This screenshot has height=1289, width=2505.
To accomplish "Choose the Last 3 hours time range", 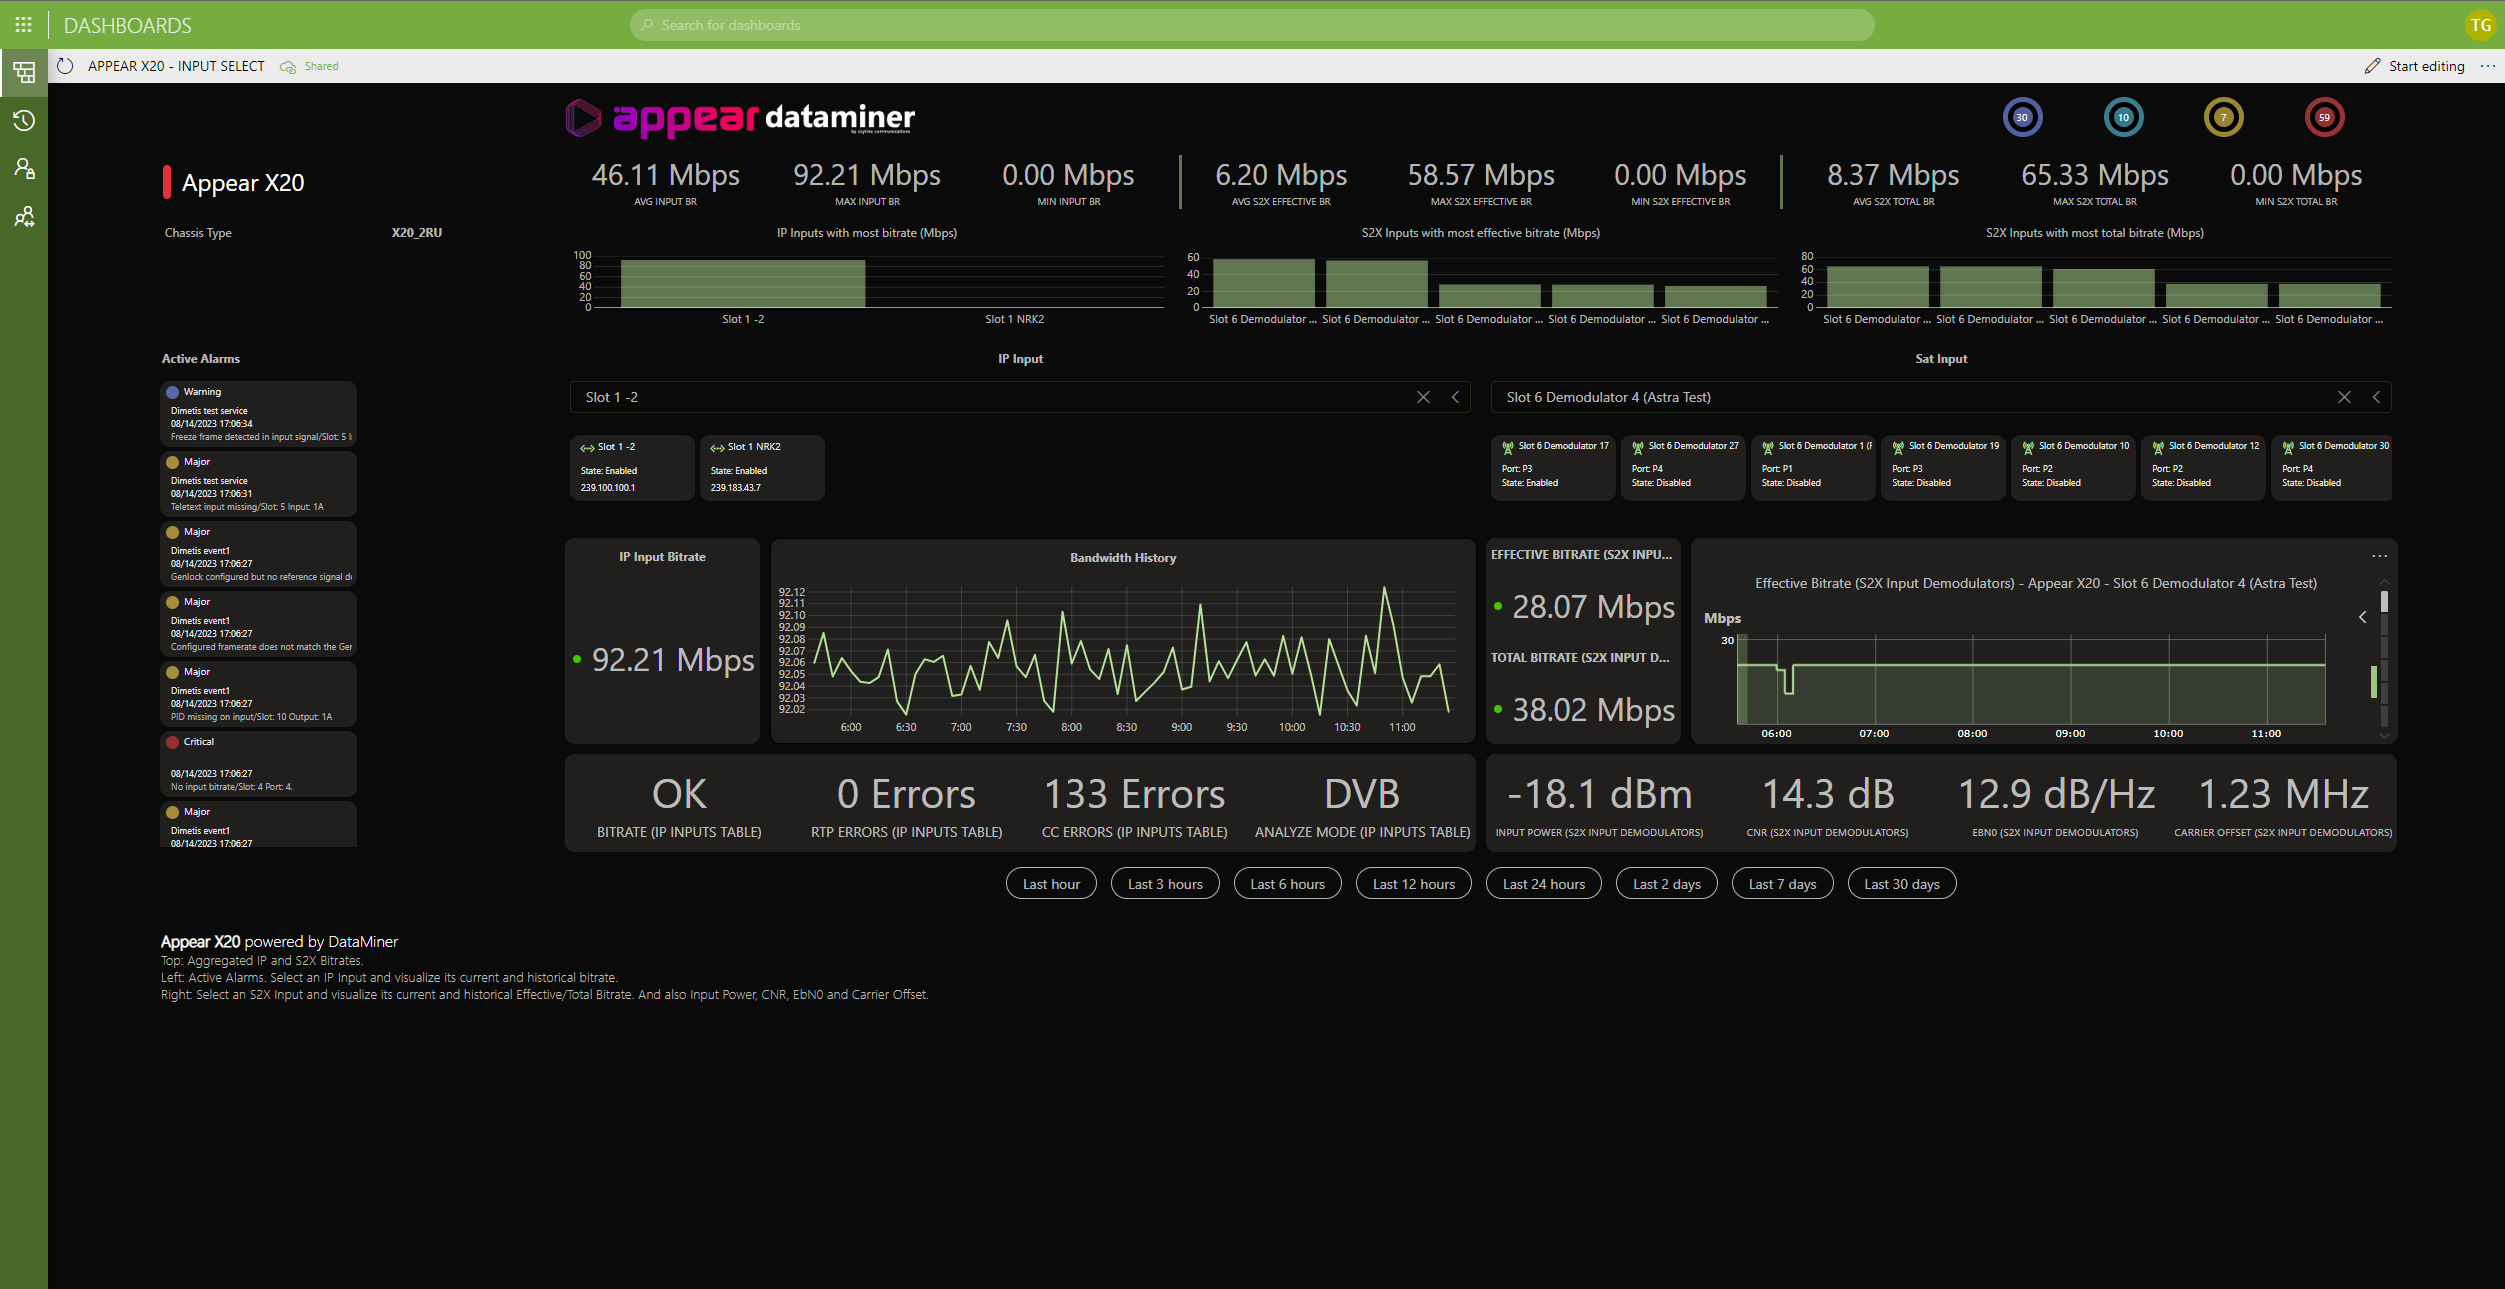I will pyautogui.click(x=1165, y=884).
